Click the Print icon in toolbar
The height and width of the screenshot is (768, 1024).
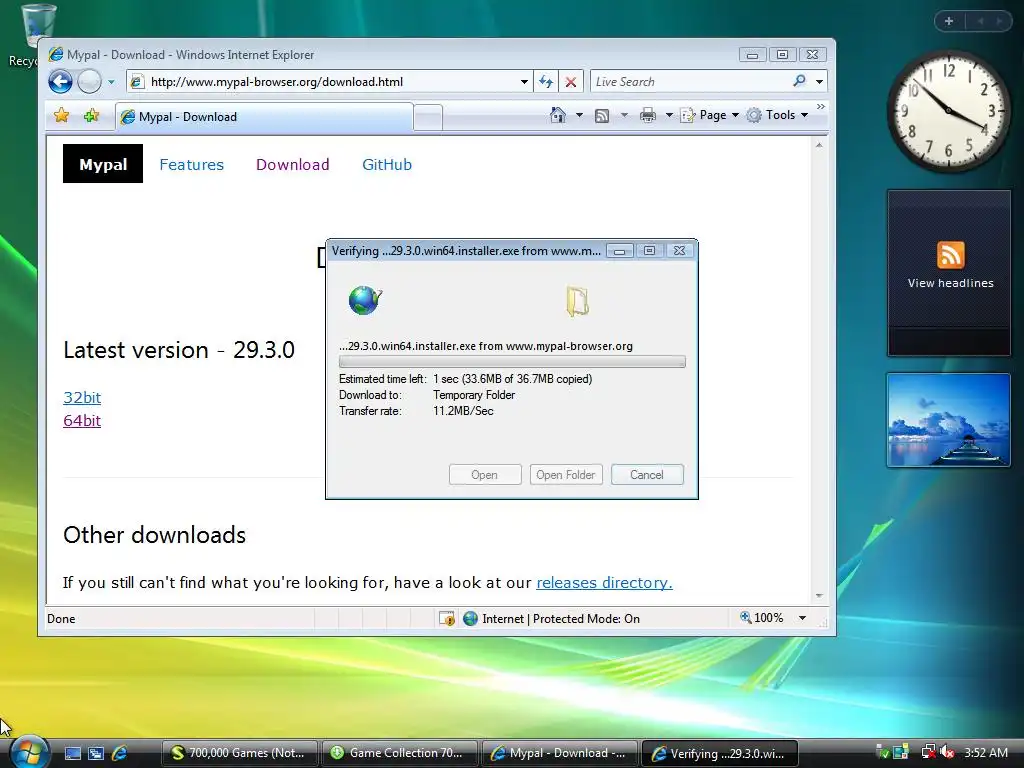tap(647, 116)
